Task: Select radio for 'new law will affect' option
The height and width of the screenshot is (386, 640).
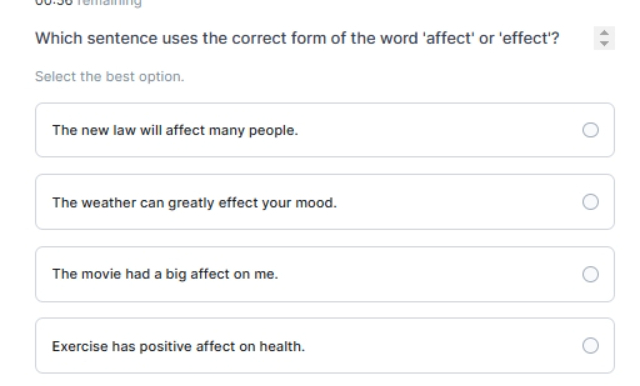Action: pyautogui.click(x=590, y=130)
